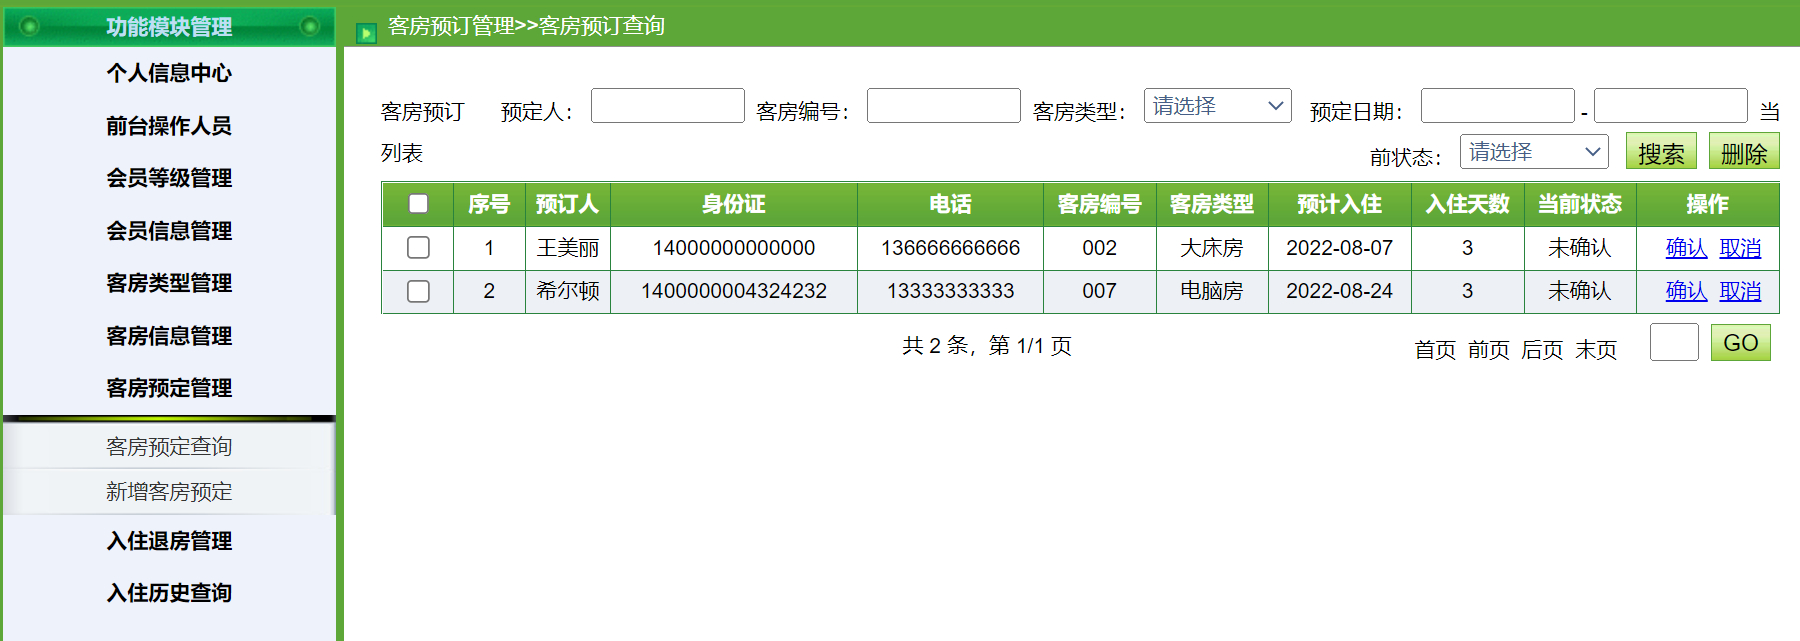Open 入住历史查询 menu
Screen dimensions: 1800x641
(x=169, y=593)
